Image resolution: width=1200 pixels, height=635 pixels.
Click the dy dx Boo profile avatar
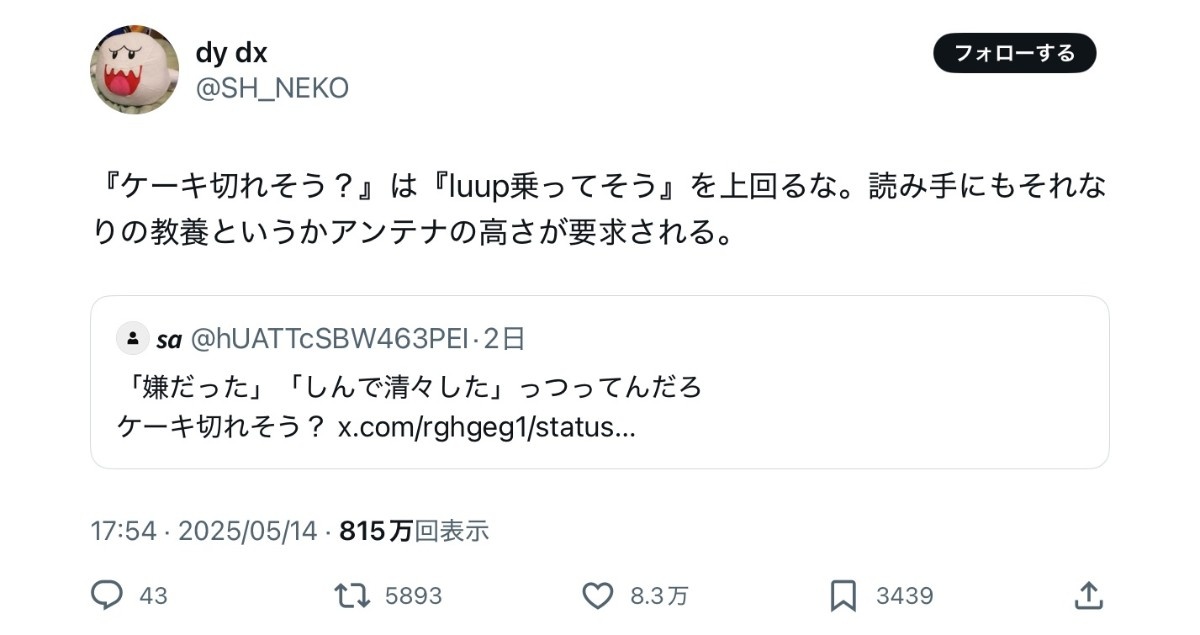[x=134, y=70]
